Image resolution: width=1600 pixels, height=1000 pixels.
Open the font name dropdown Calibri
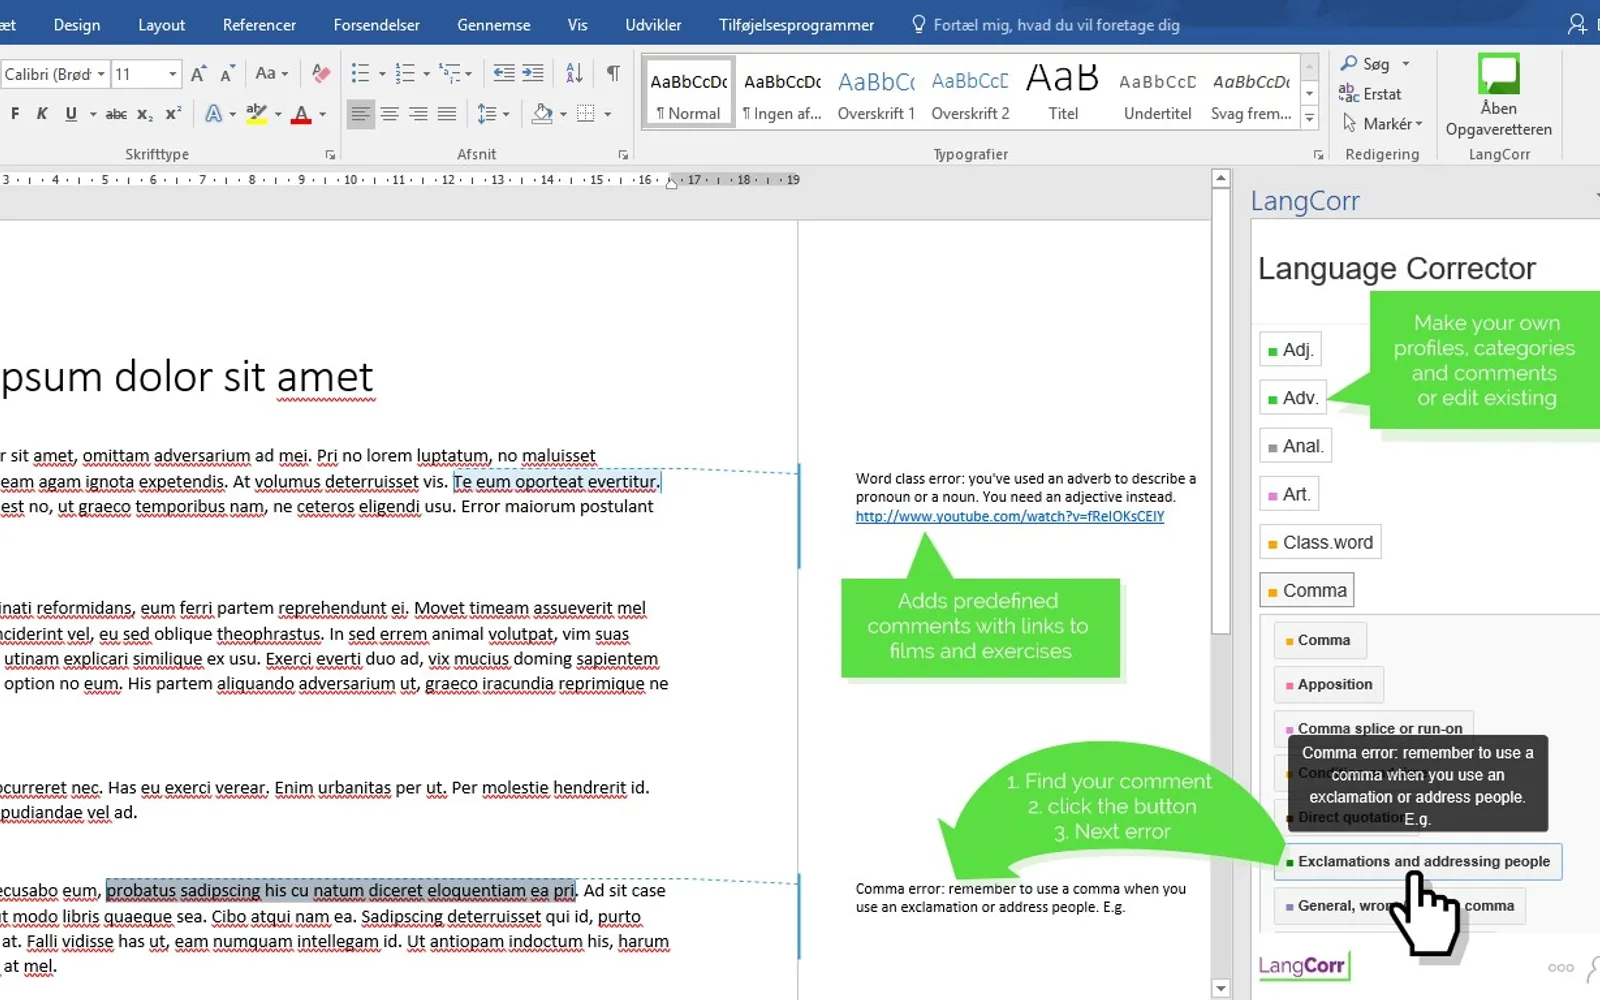point(100,74)
